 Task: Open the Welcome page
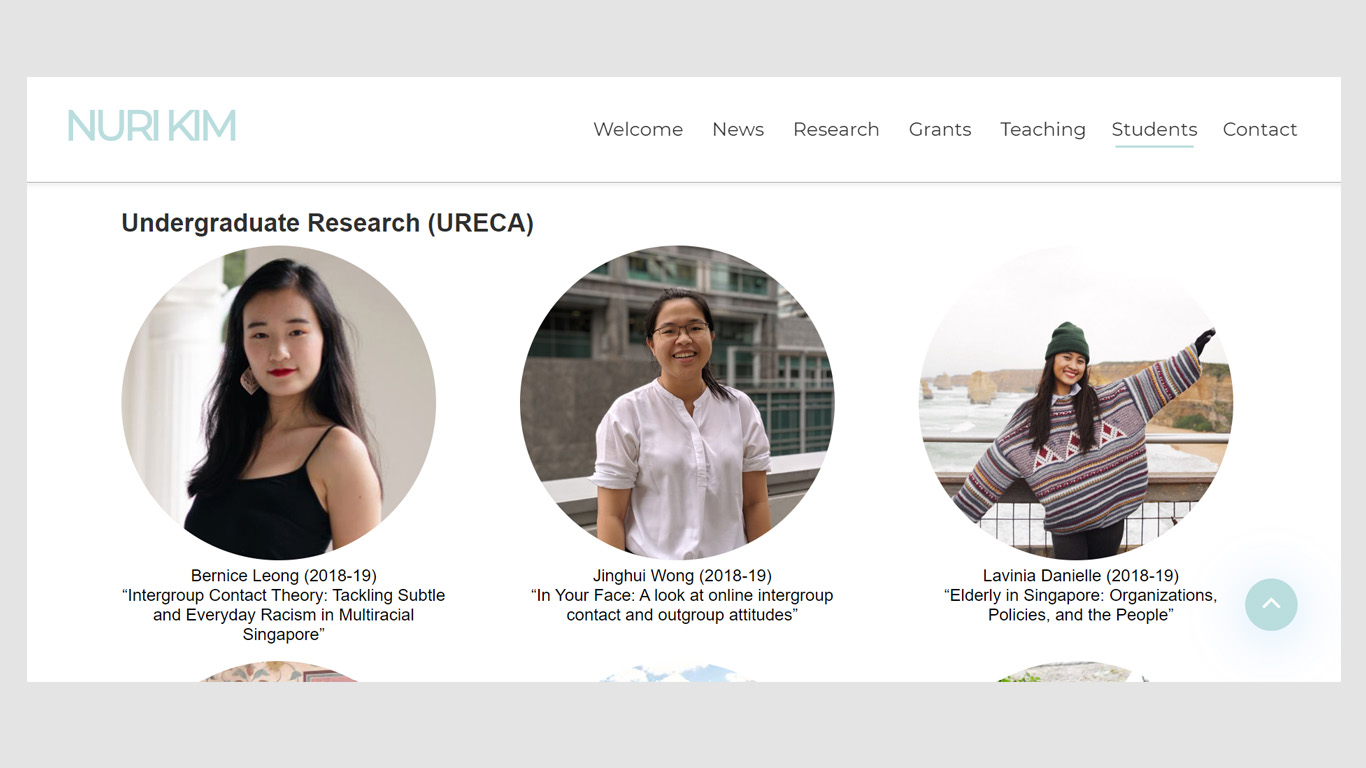(x=638, y=129)
